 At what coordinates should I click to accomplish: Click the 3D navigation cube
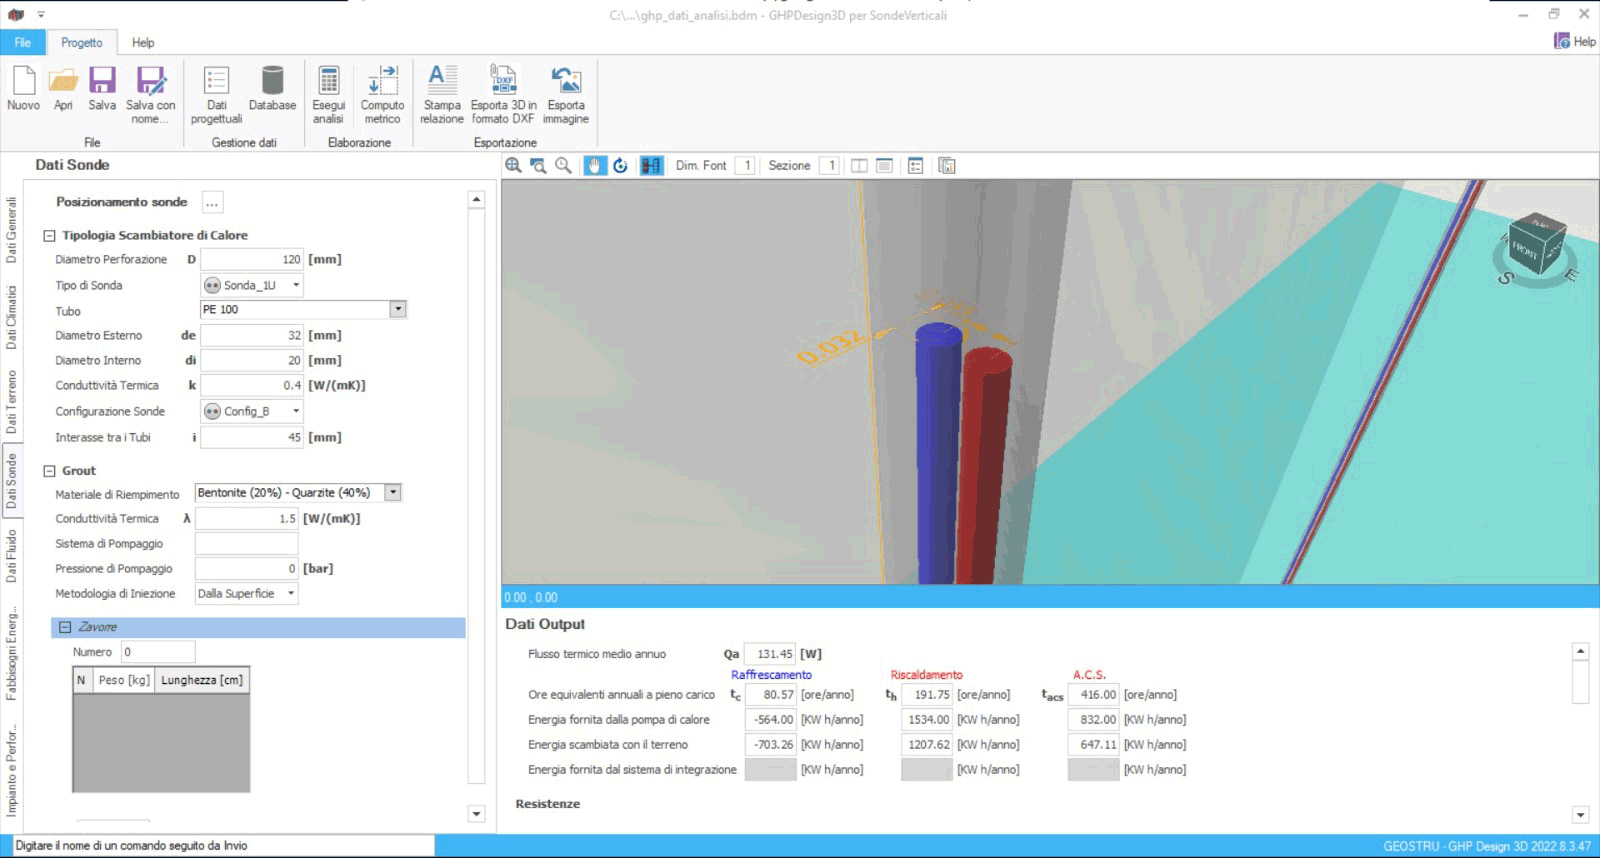coord(1536,246)
